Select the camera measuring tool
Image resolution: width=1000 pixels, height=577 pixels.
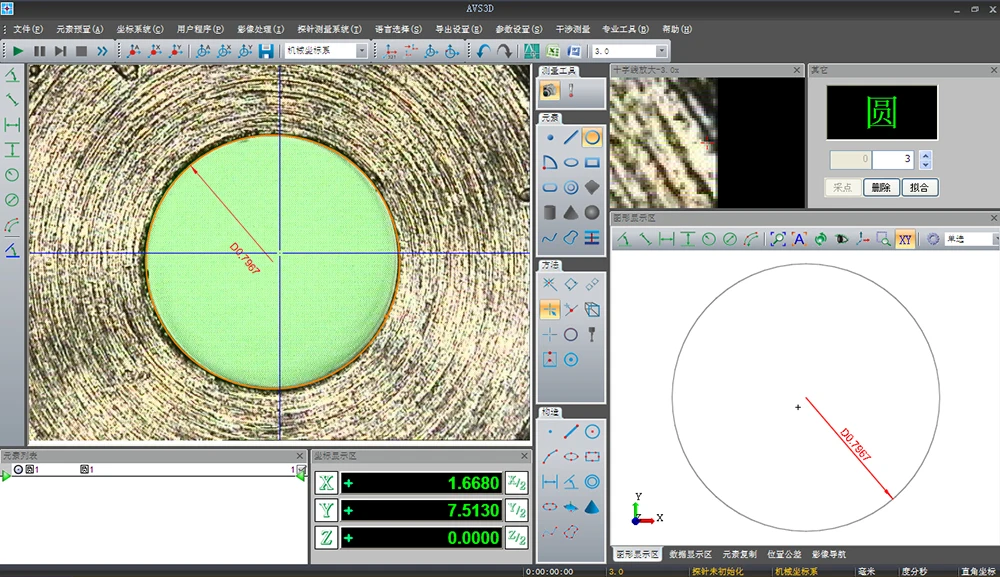pyautogui.click(x=550, y=91)
